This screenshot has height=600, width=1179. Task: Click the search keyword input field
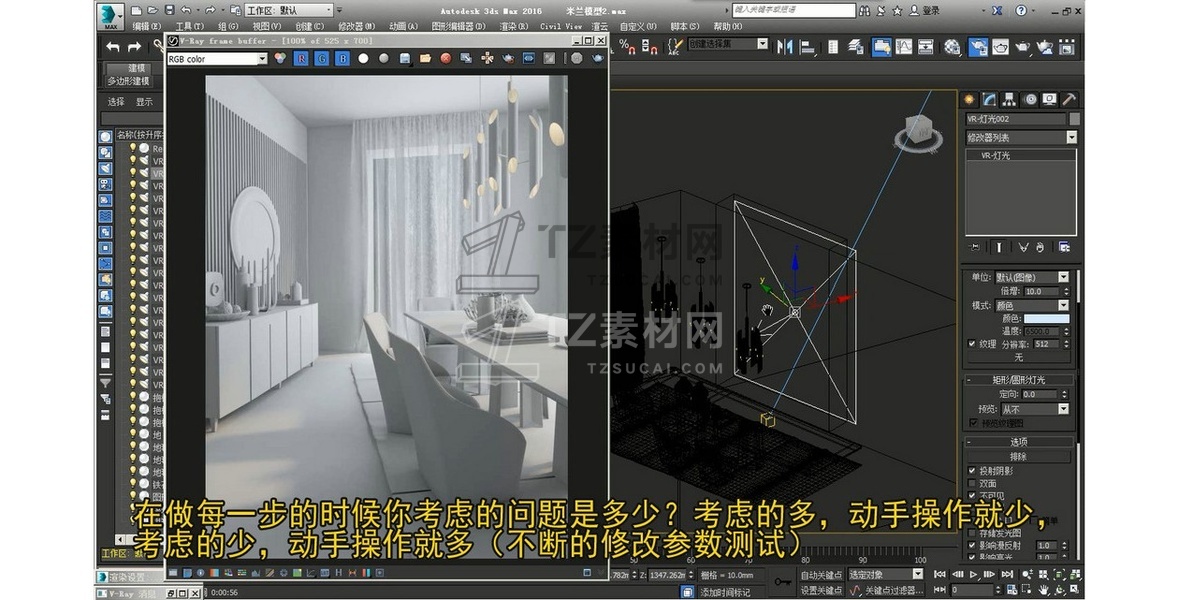pyautogui.click(x=793, y=11)
